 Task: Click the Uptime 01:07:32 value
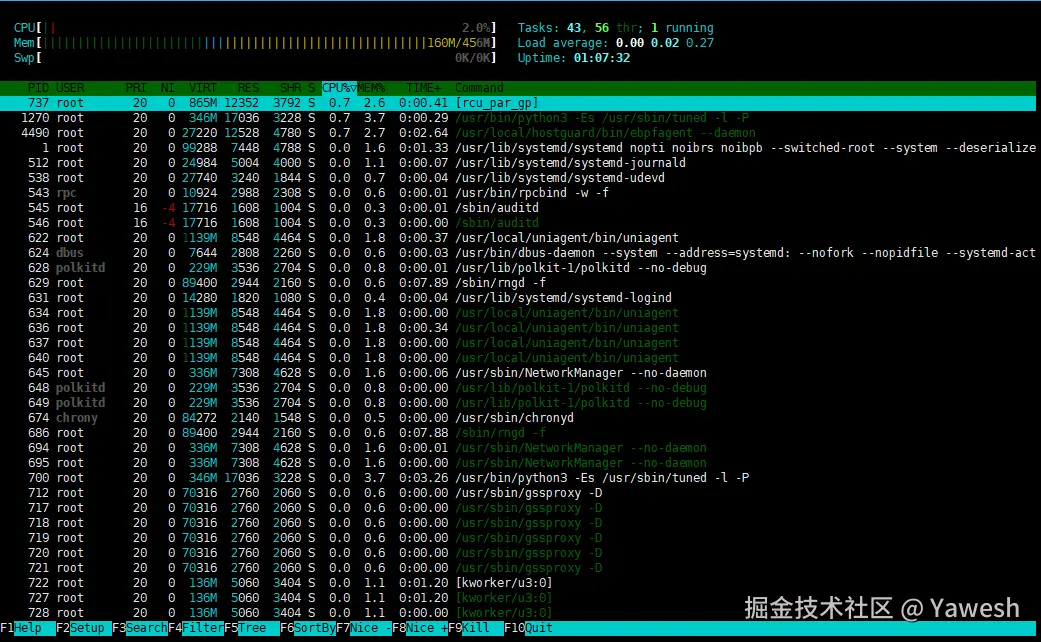point(601,58)
